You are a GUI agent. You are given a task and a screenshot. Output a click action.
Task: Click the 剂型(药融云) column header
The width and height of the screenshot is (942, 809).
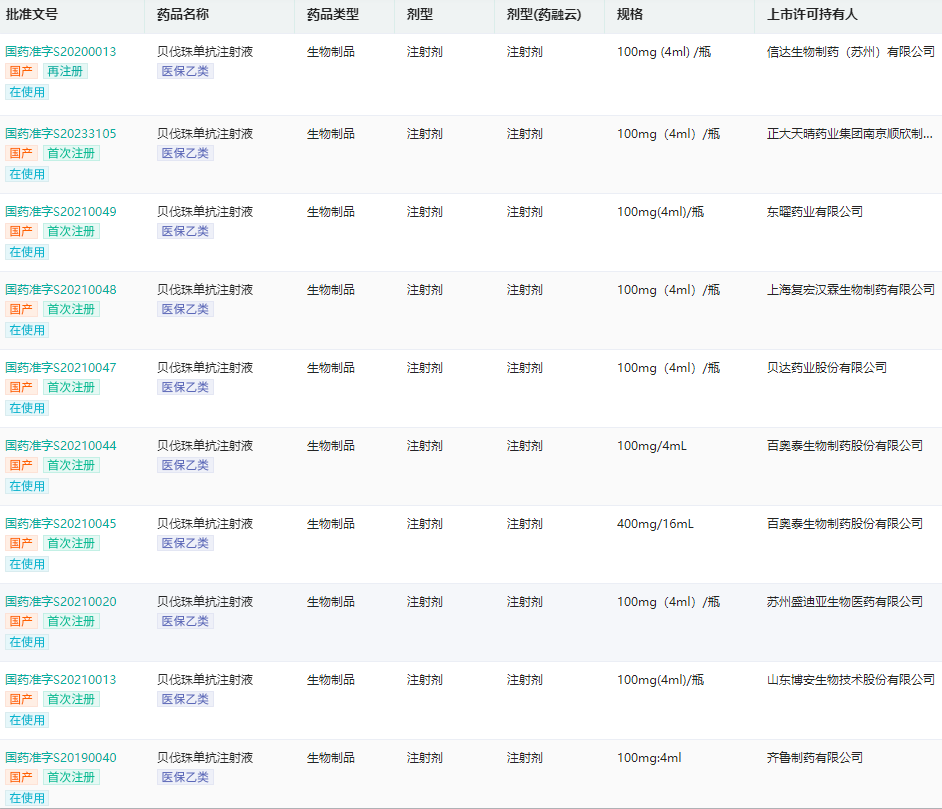pos(544,14)
